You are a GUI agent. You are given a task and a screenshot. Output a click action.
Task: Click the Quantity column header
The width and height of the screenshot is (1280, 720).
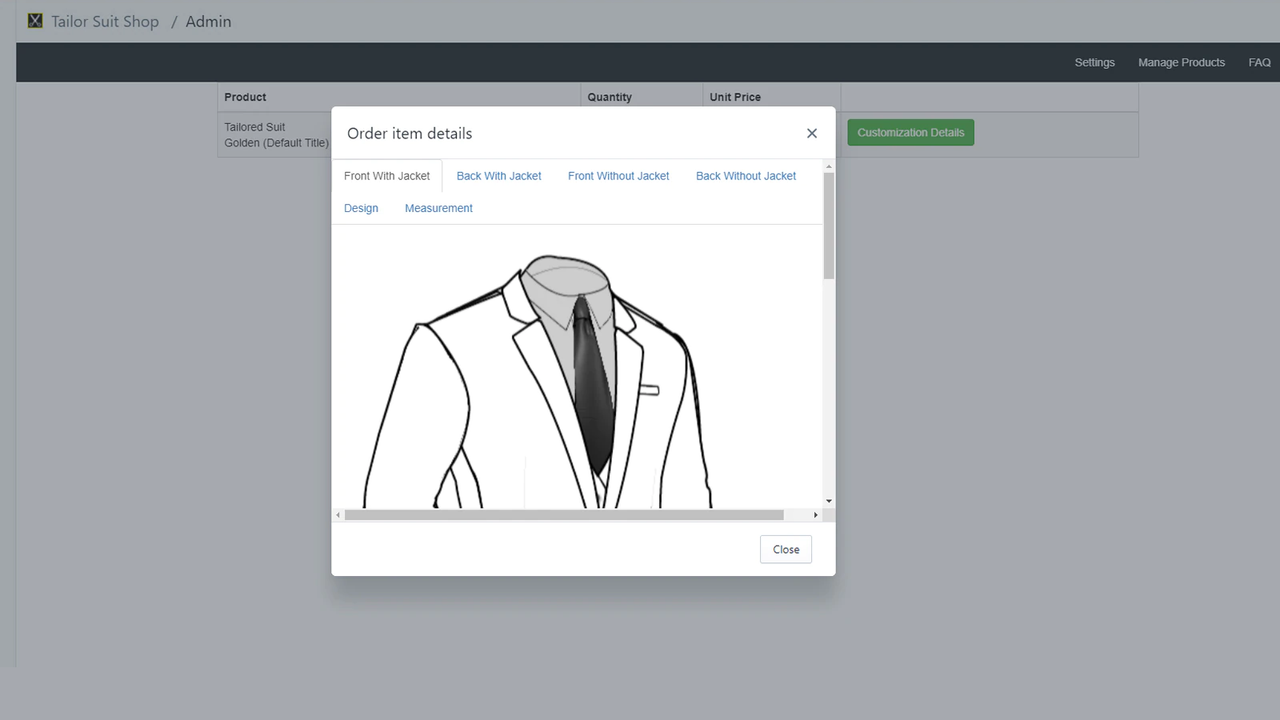[610, 97]
